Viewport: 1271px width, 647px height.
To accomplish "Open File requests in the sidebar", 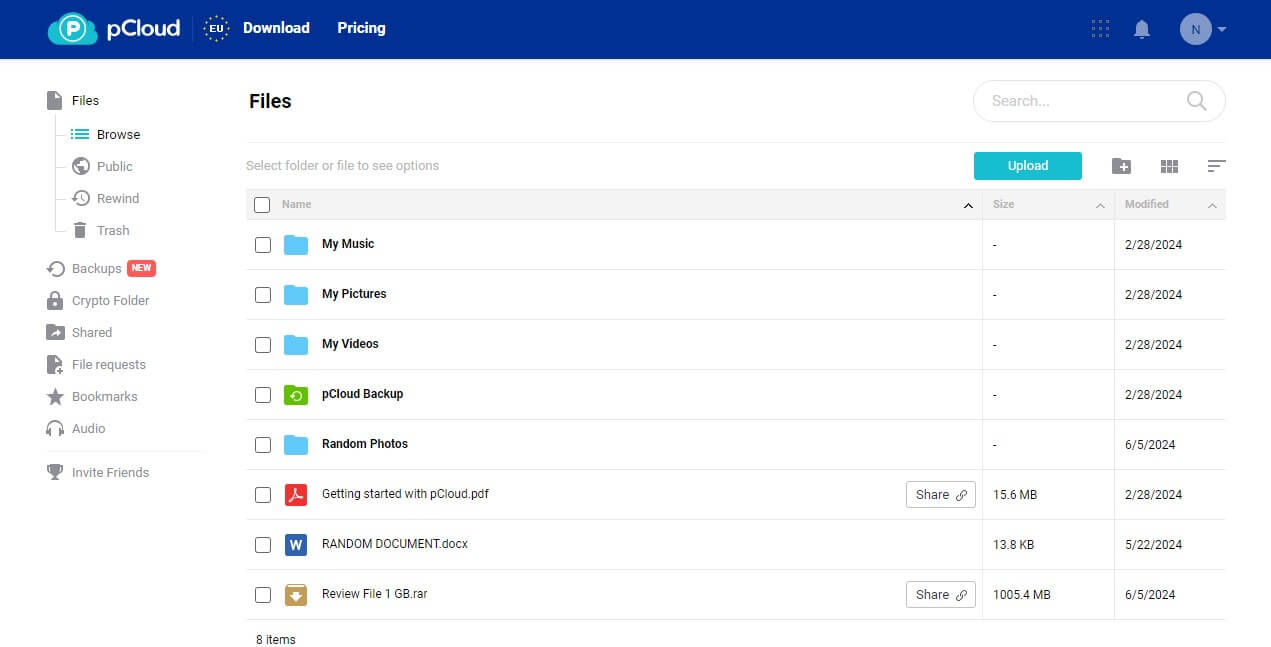I will [109, 364].
